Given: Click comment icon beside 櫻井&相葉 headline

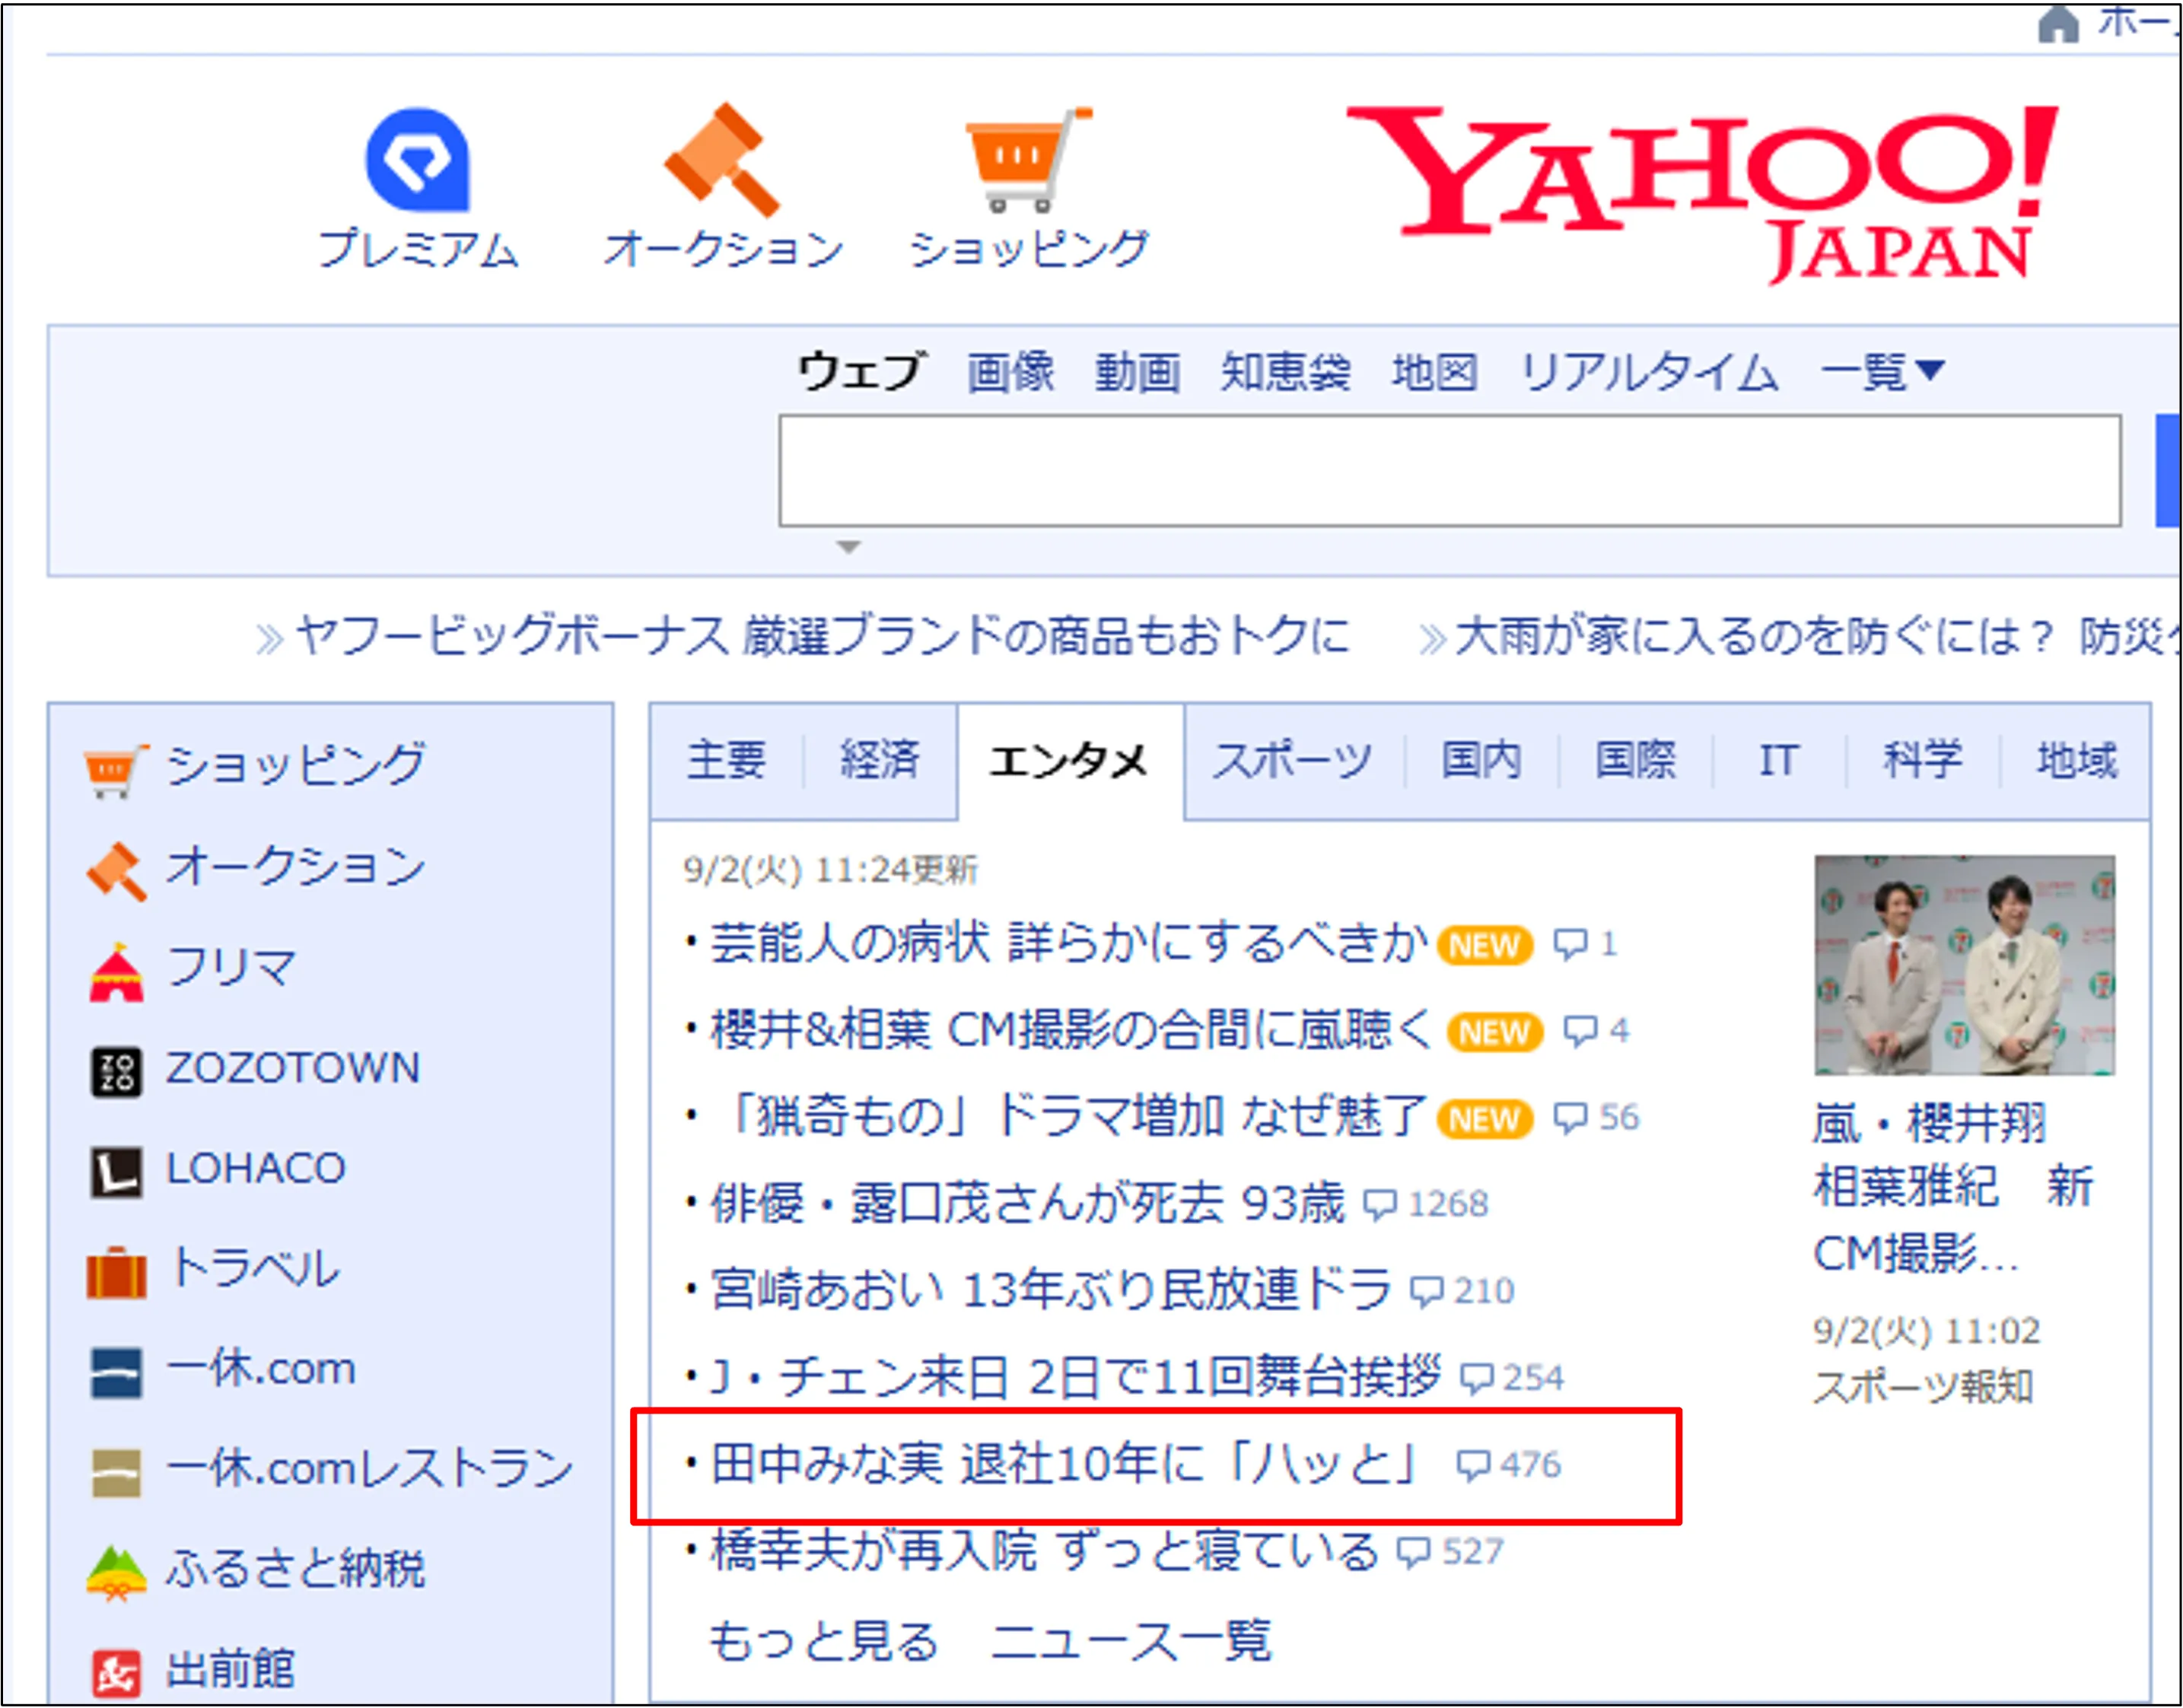Looking at the screenshot, I should coord(1580,1031).
